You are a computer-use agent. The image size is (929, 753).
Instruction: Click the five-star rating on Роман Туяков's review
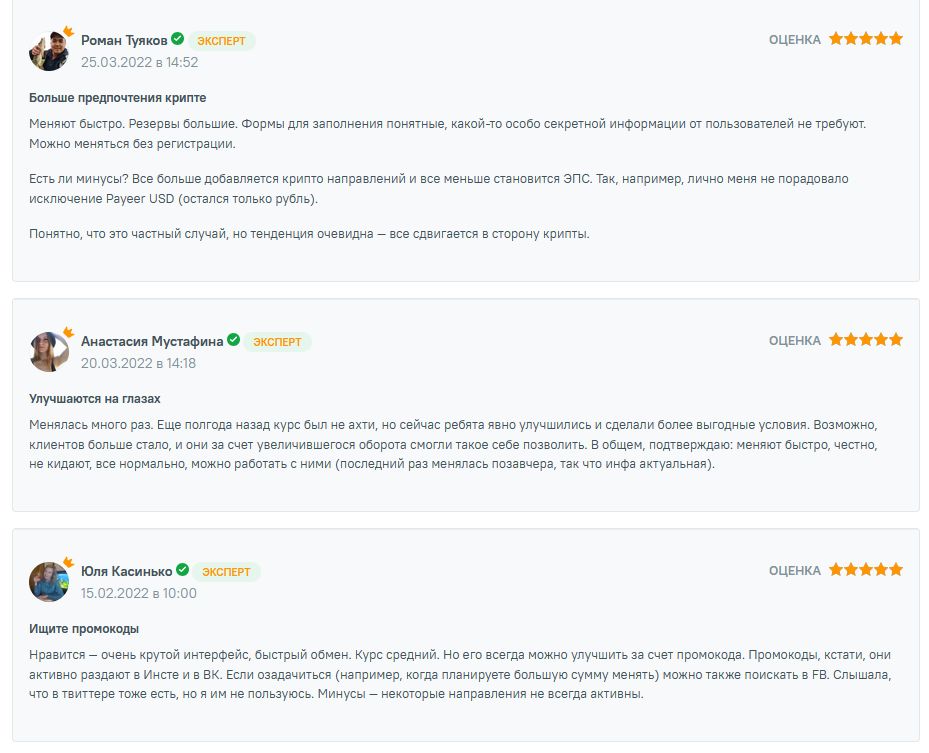click(x=865, y=39)
